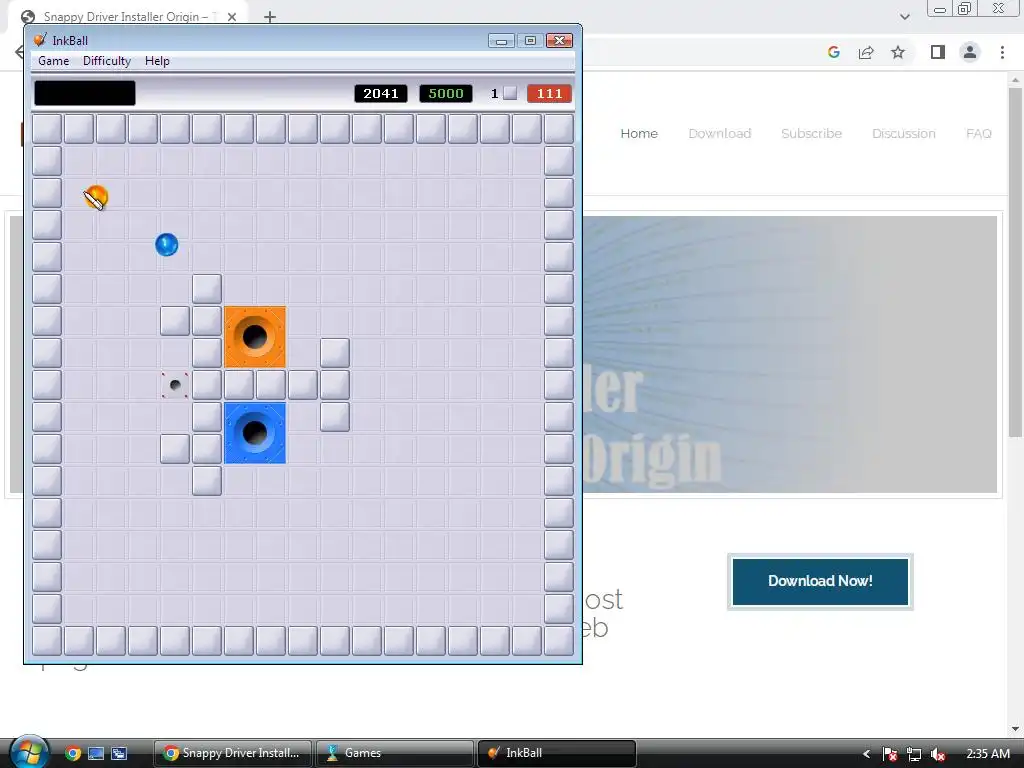Click the orange ball in InkBall
This screenshot has width=1024, height=768.
tap(97, 197)
